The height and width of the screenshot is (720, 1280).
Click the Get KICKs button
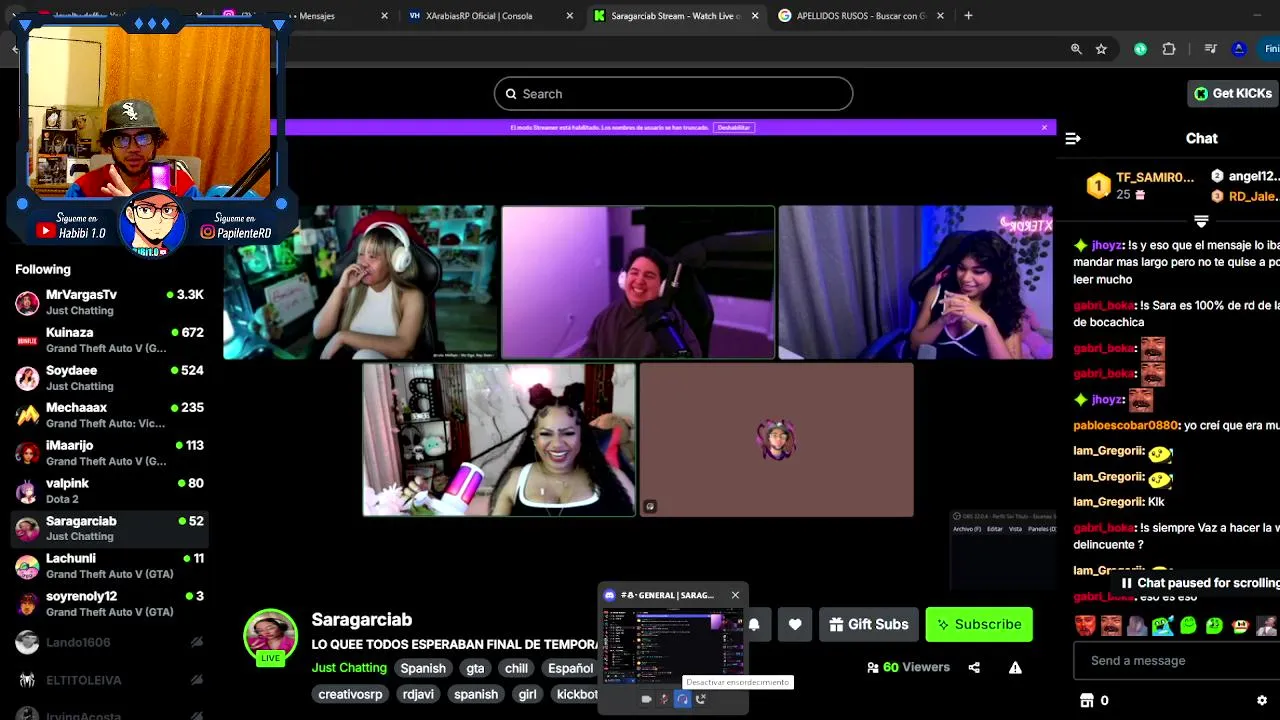coord(1233,93)
